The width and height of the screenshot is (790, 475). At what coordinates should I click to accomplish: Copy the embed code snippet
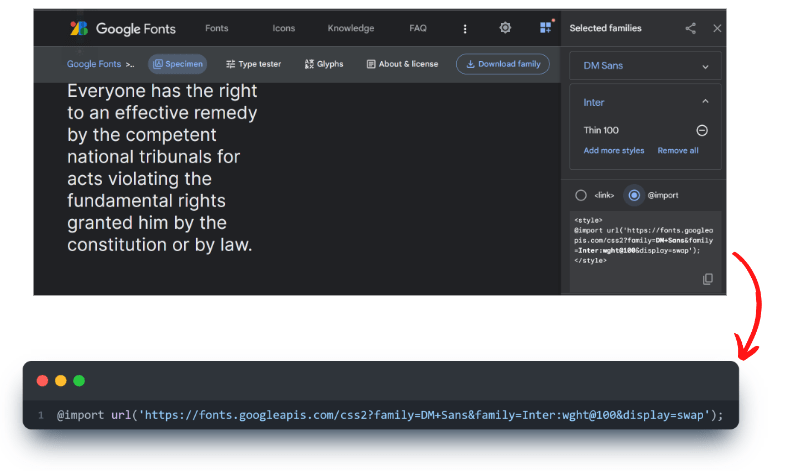pyautogui.click(x=708, y=279)
